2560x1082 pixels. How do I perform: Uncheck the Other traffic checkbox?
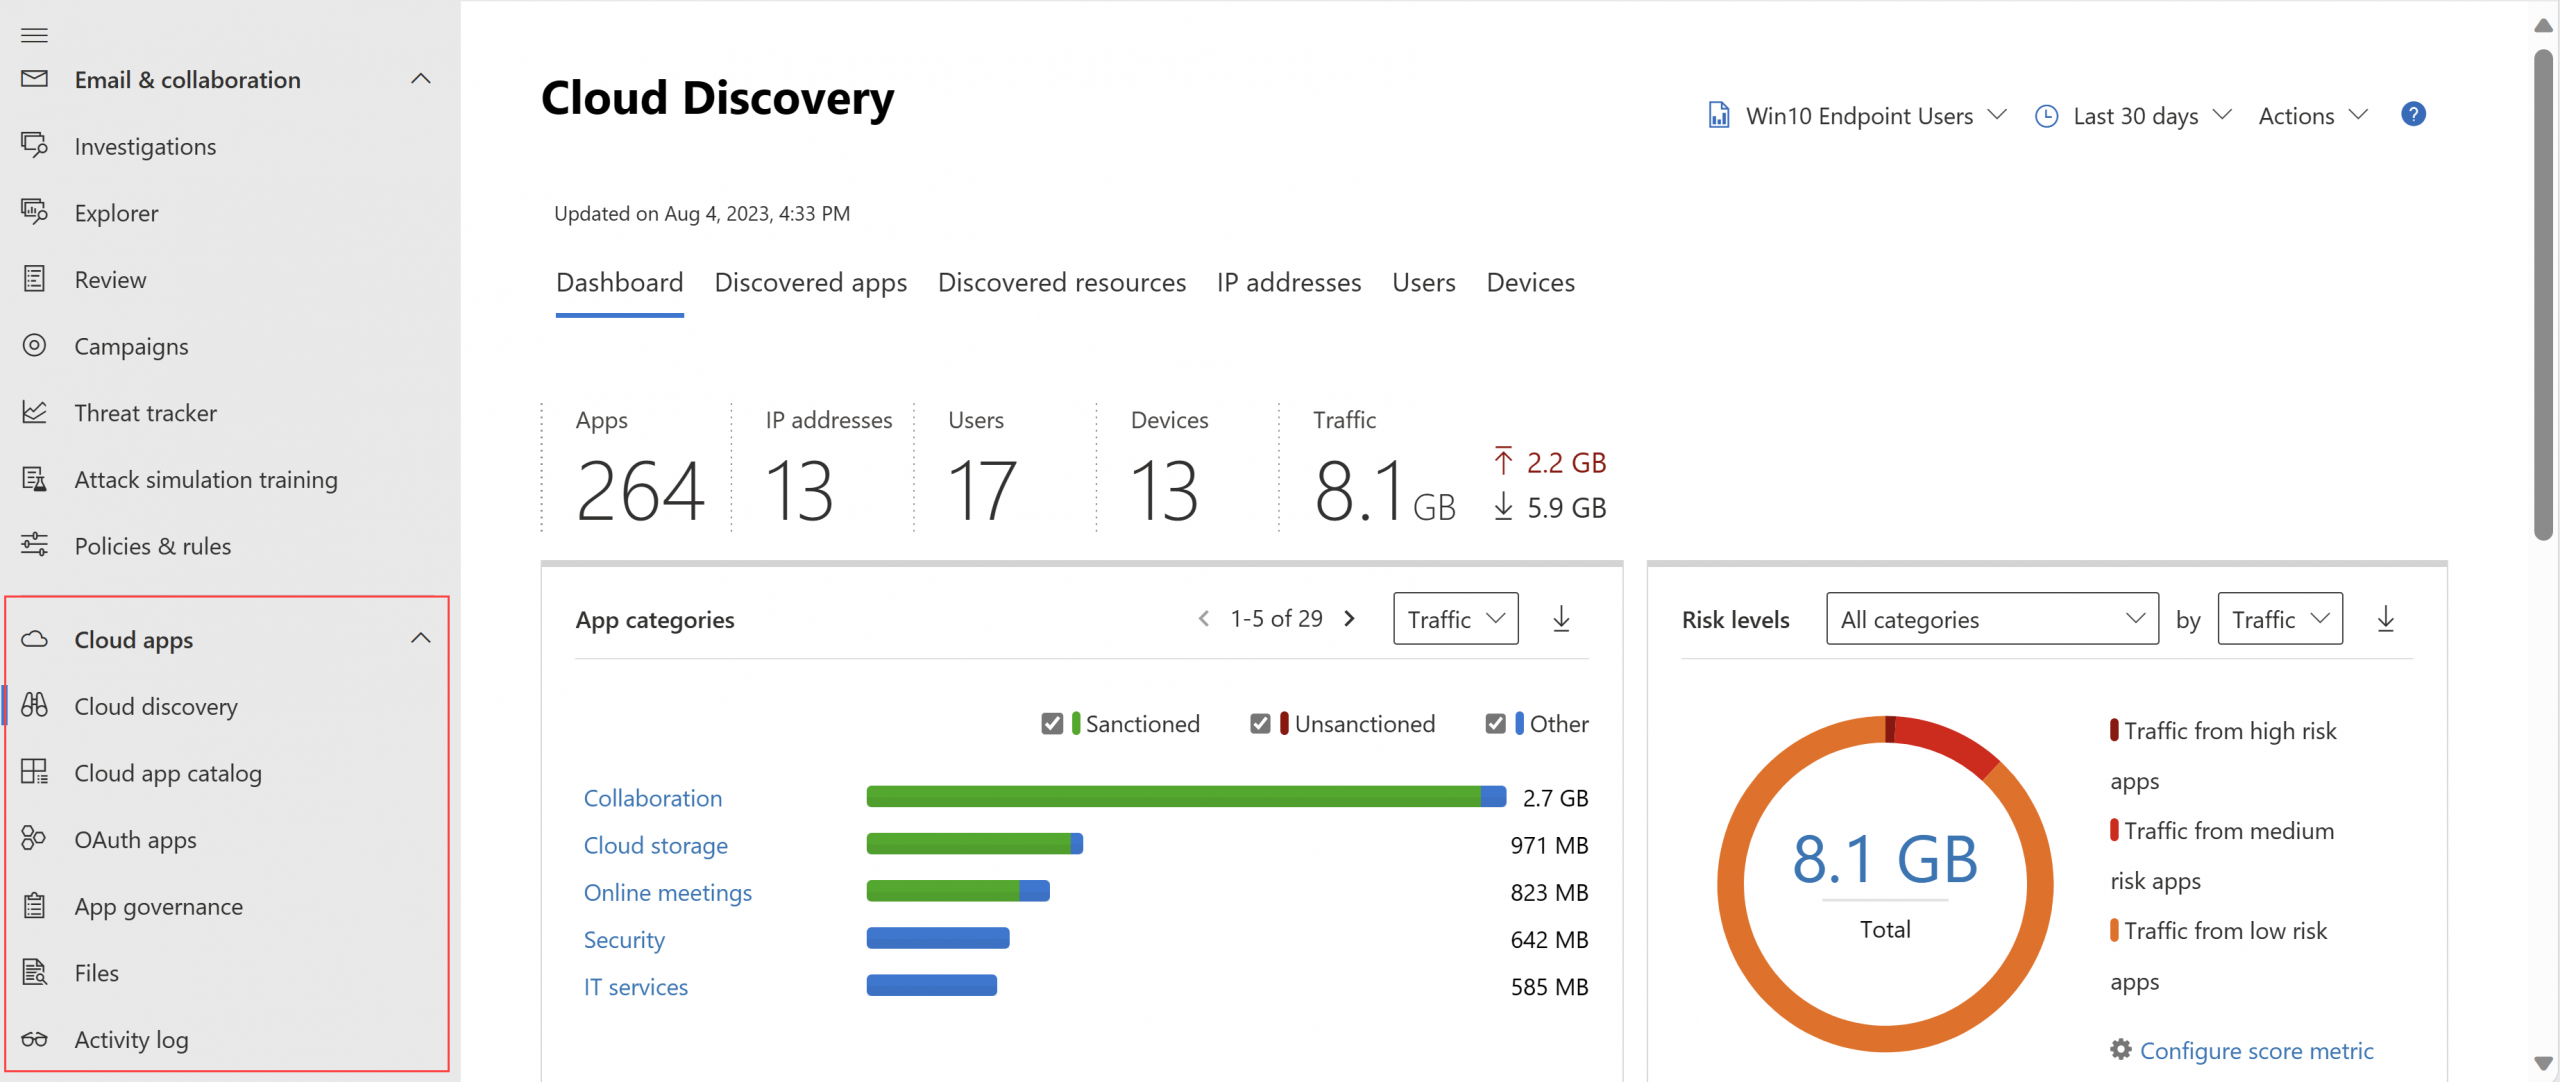pyautogui.click(x=1496, y=723)
